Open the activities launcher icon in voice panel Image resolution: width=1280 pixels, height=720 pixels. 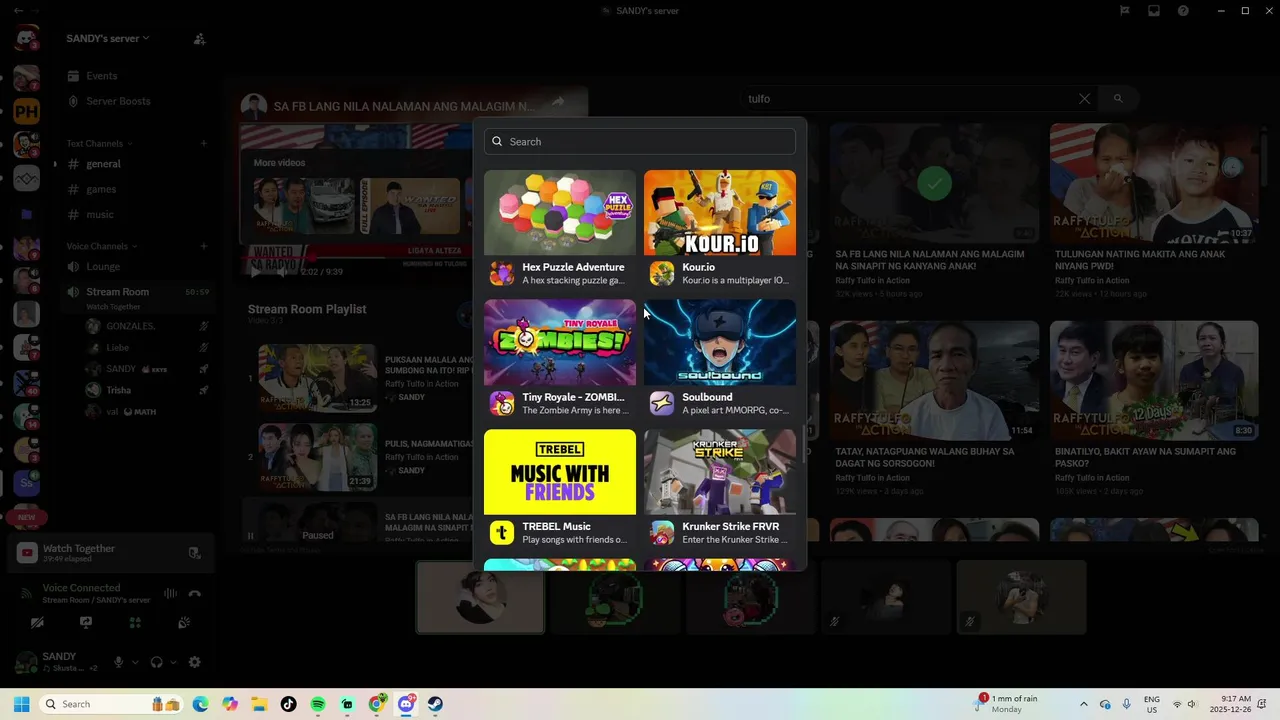pyautogui.click(x=135, y=622)
